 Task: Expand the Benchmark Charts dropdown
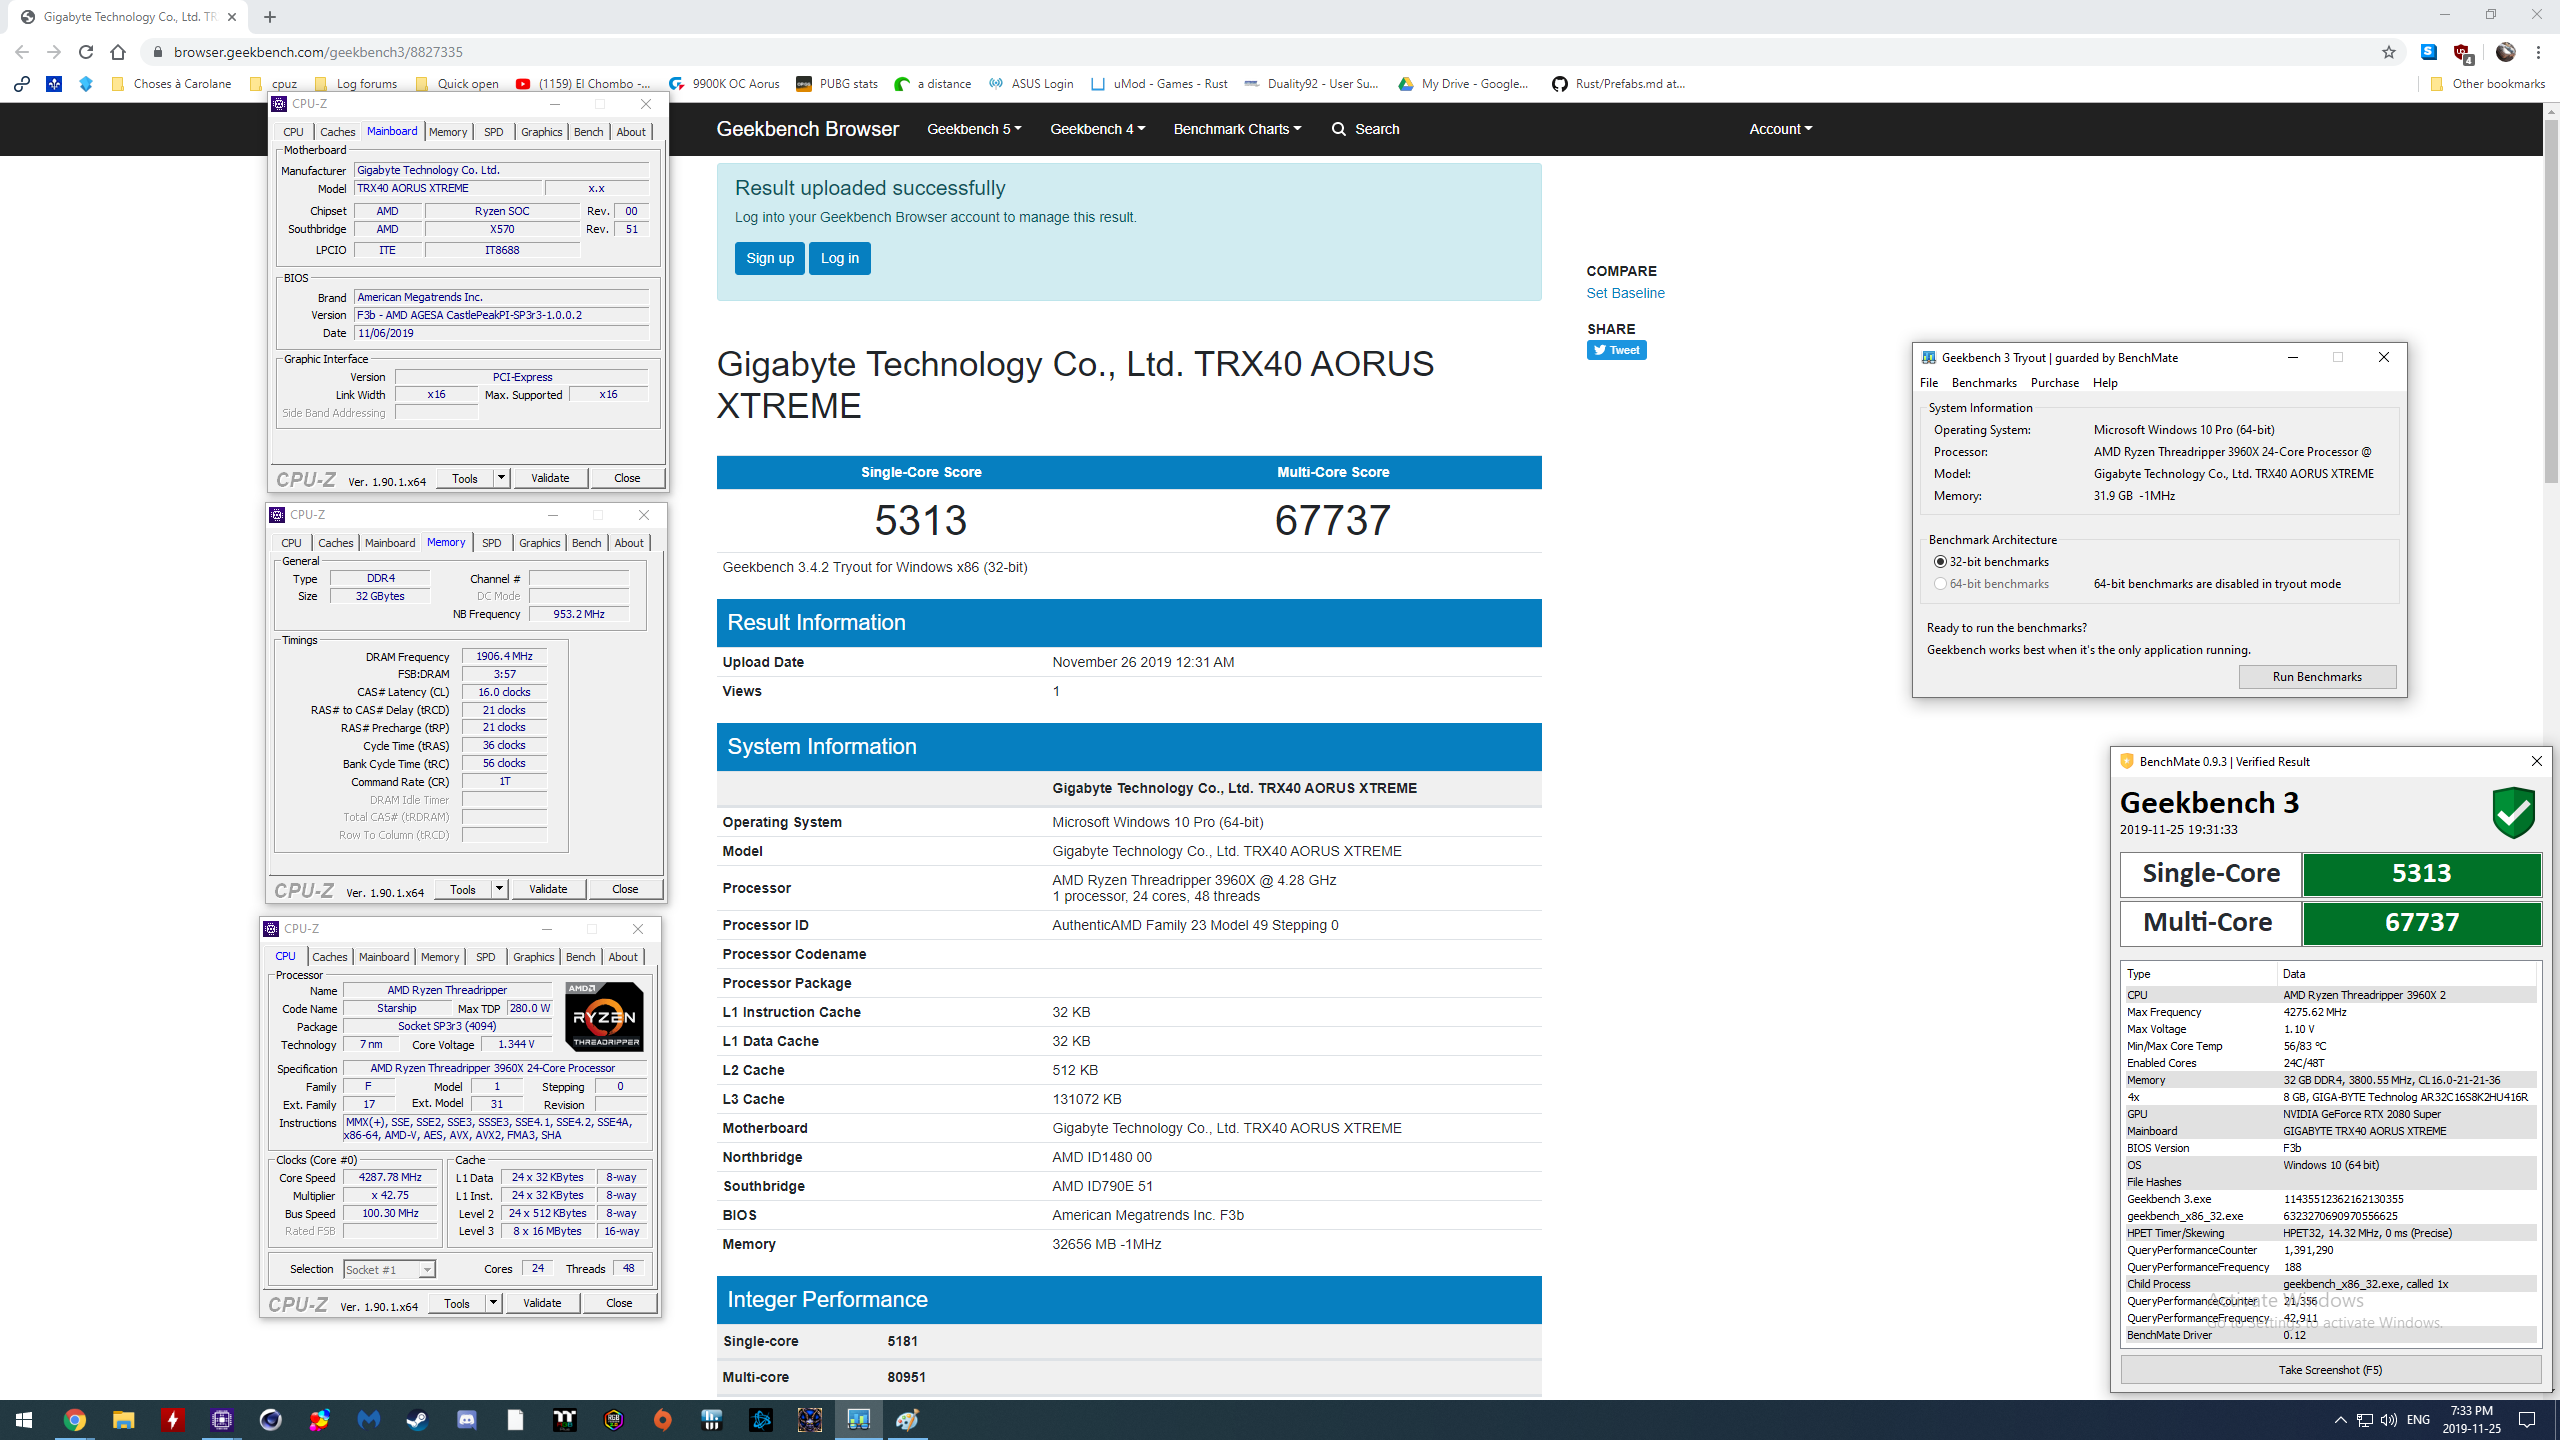pos(1237,129)
